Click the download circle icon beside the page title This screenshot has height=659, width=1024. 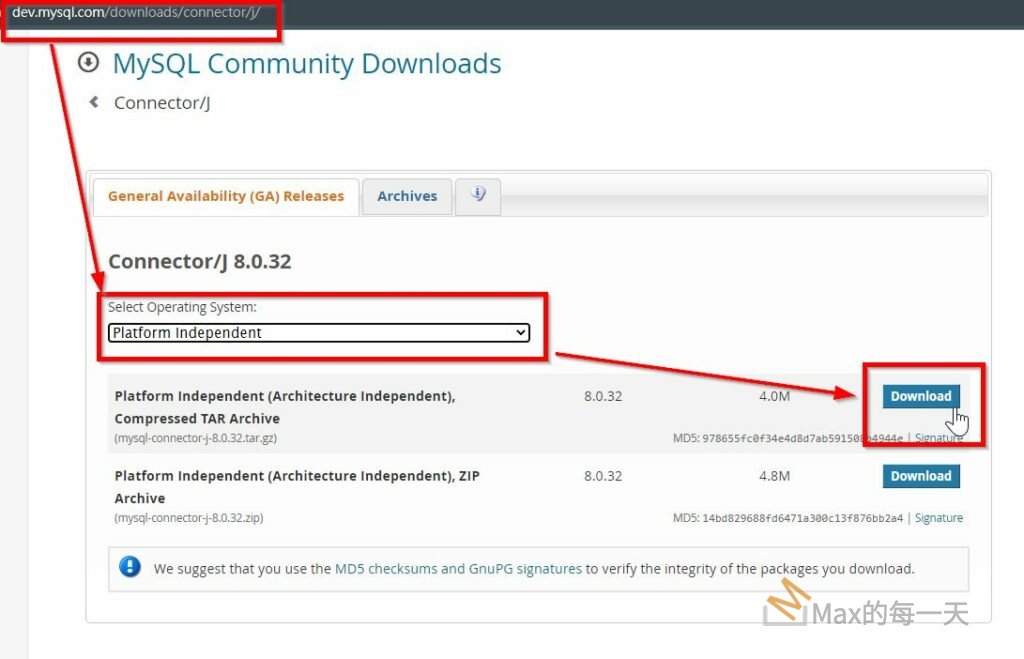pyautogui.click(x=88, y=63)
